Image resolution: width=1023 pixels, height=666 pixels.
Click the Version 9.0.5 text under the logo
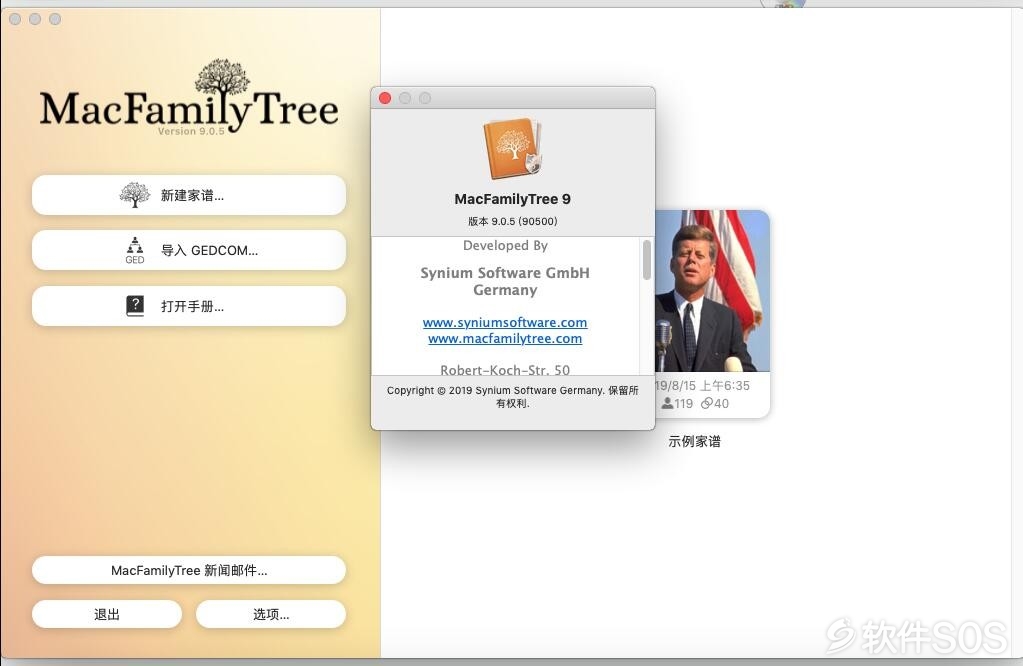[191, 131]
